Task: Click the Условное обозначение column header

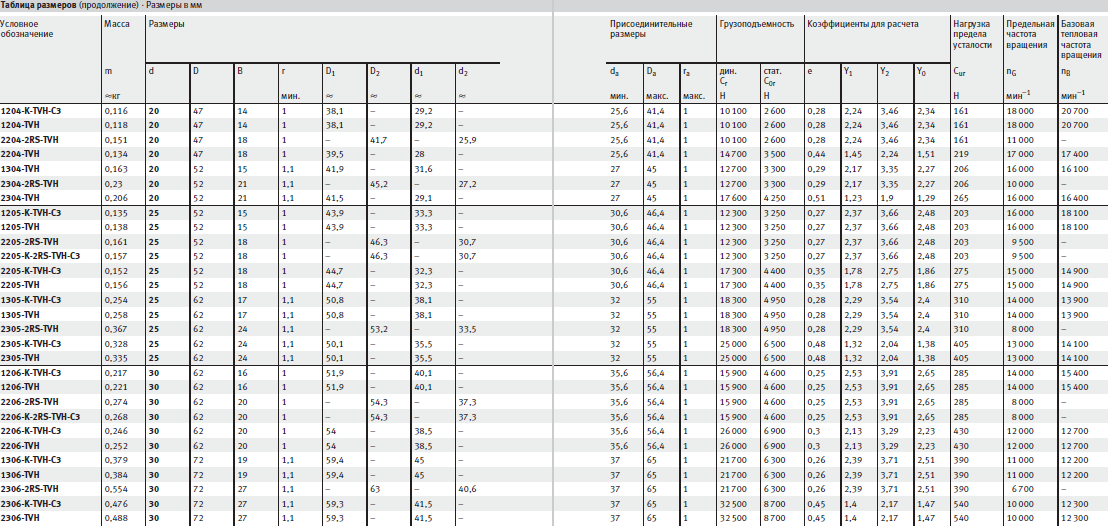Action: click(27, 29)
